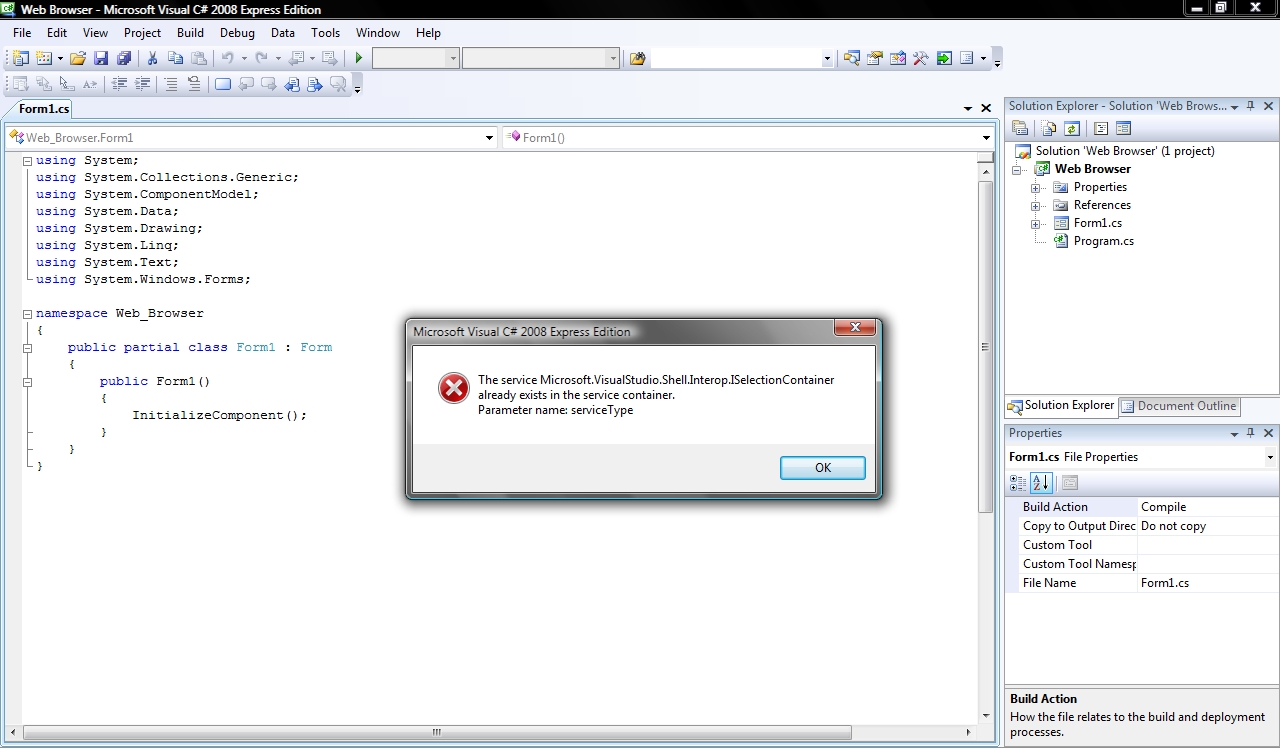The image size is (1280, 749).
Task: Cut selection with the scissors icon
Action: (x=153, y=59)
